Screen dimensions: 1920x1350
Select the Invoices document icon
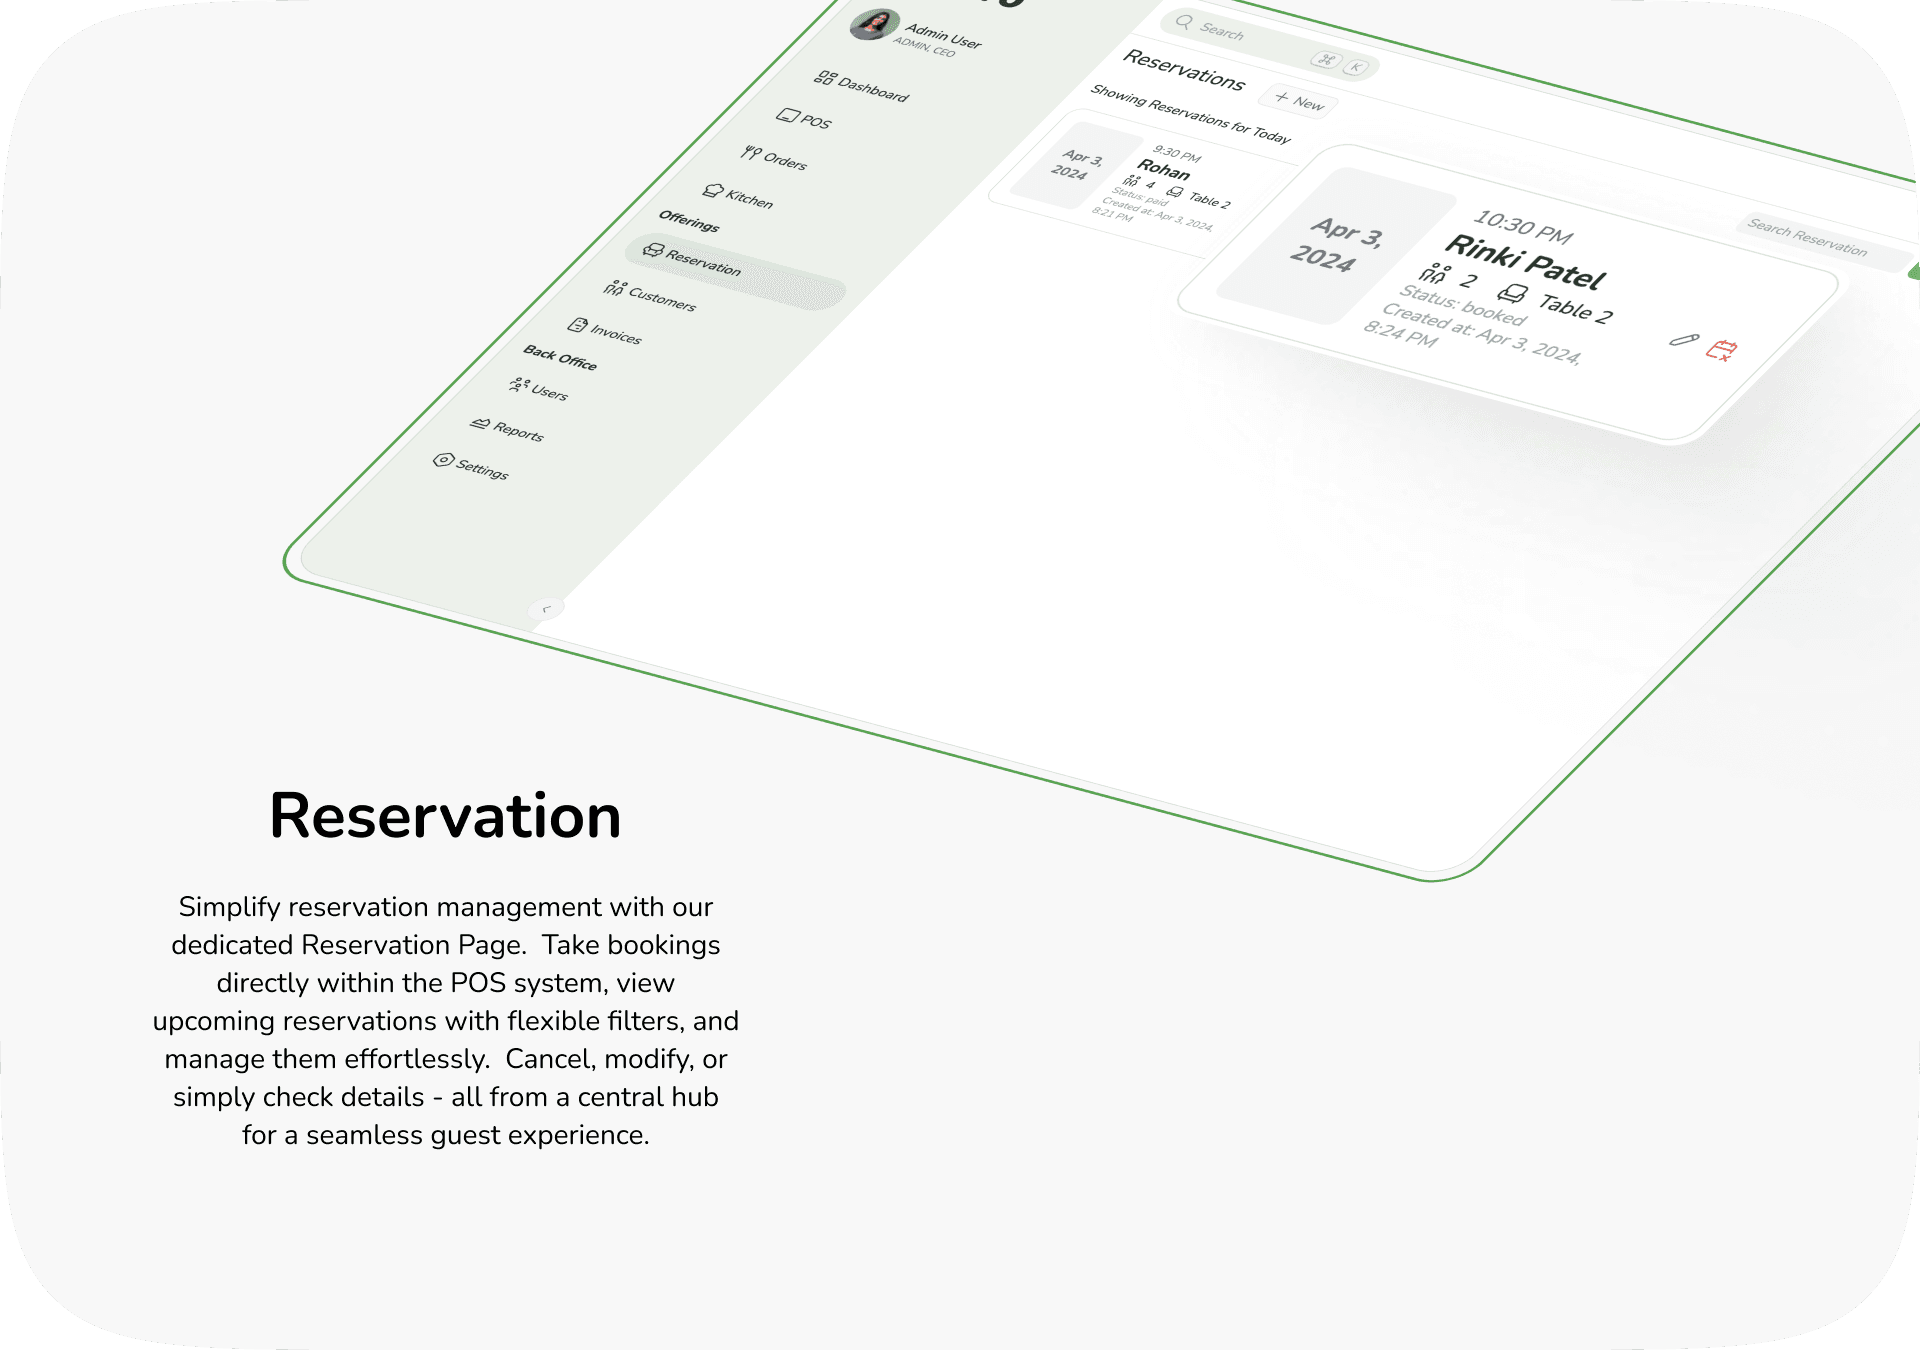pos(577,324)
